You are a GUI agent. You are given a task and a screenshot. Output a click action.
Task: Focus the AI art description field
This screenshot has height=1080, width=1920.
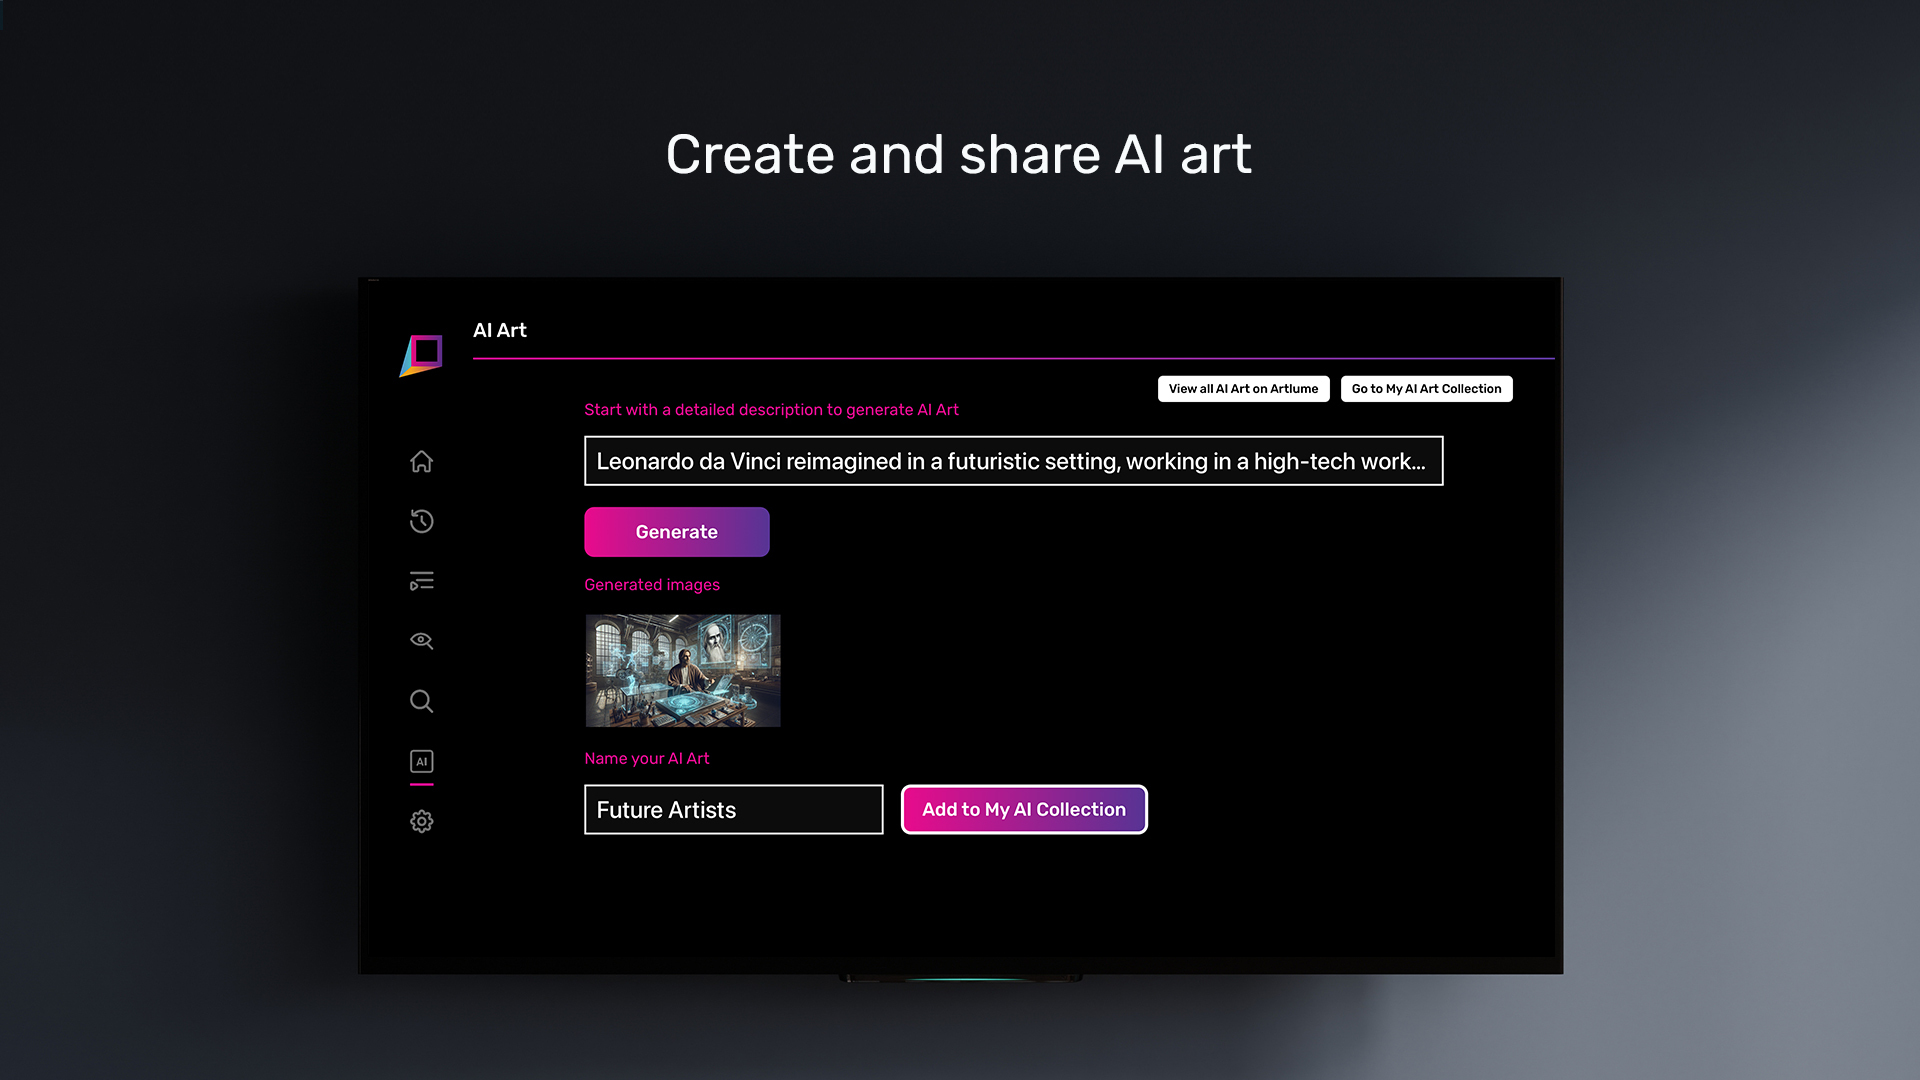point(1013,461)
